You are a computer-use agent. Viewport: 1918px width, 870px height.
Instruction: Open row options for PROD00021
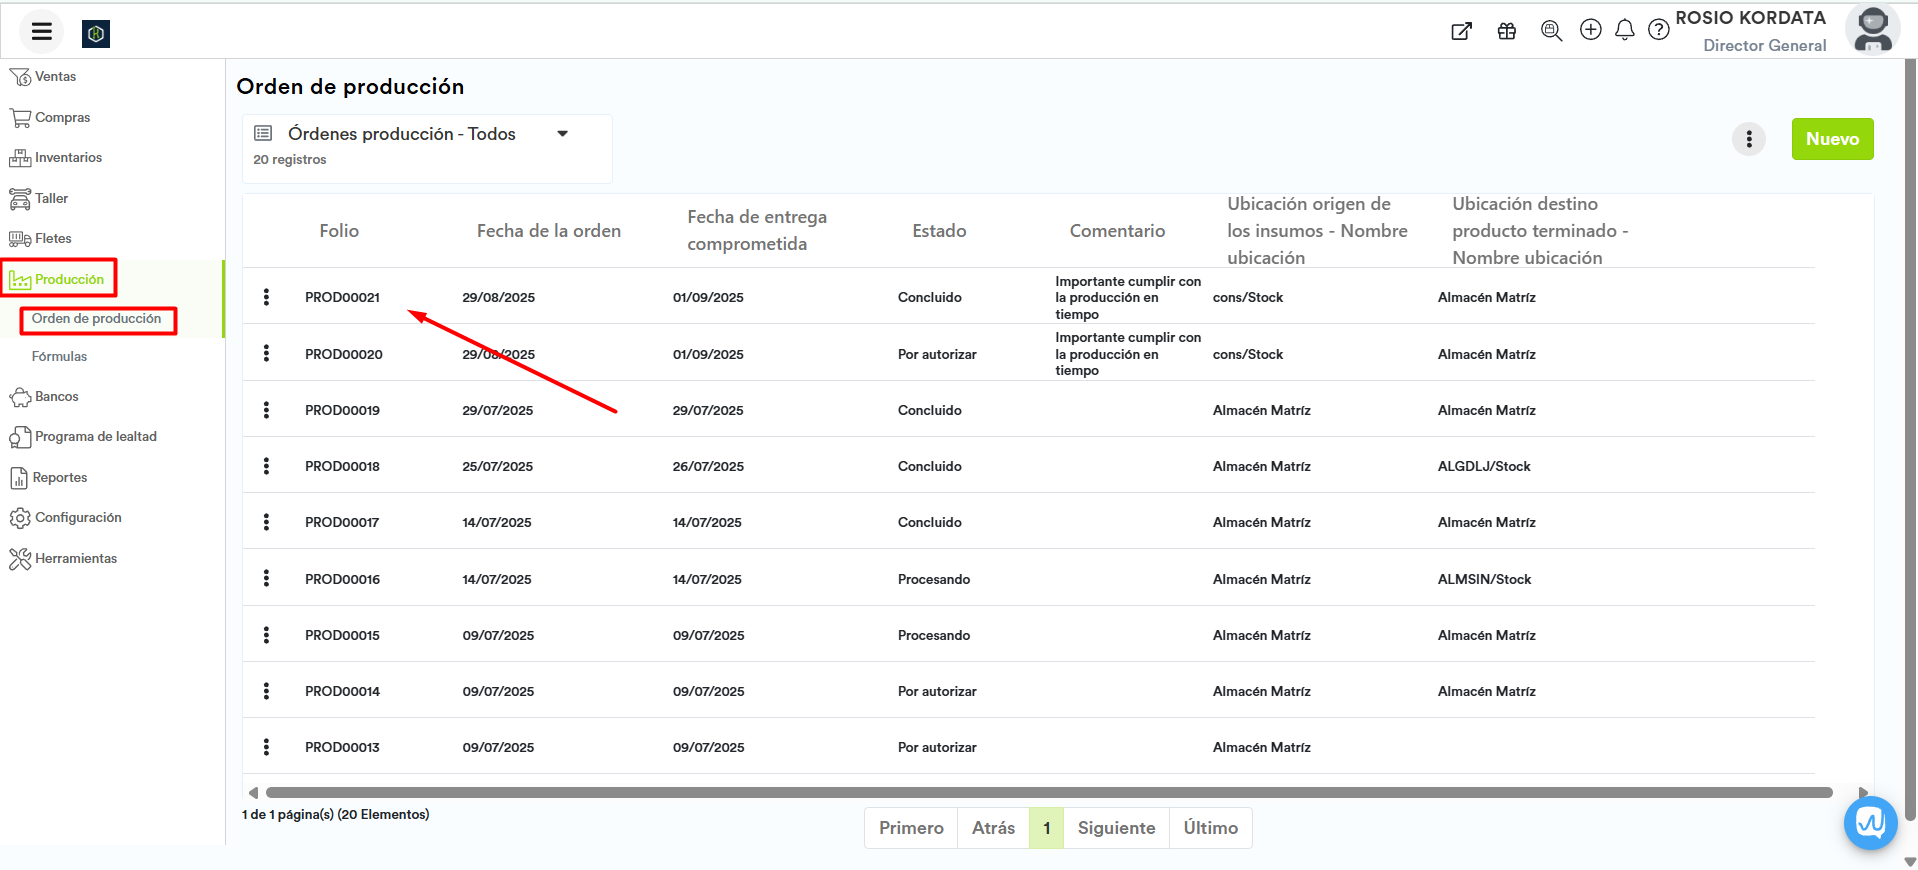(x=266, y=297)
